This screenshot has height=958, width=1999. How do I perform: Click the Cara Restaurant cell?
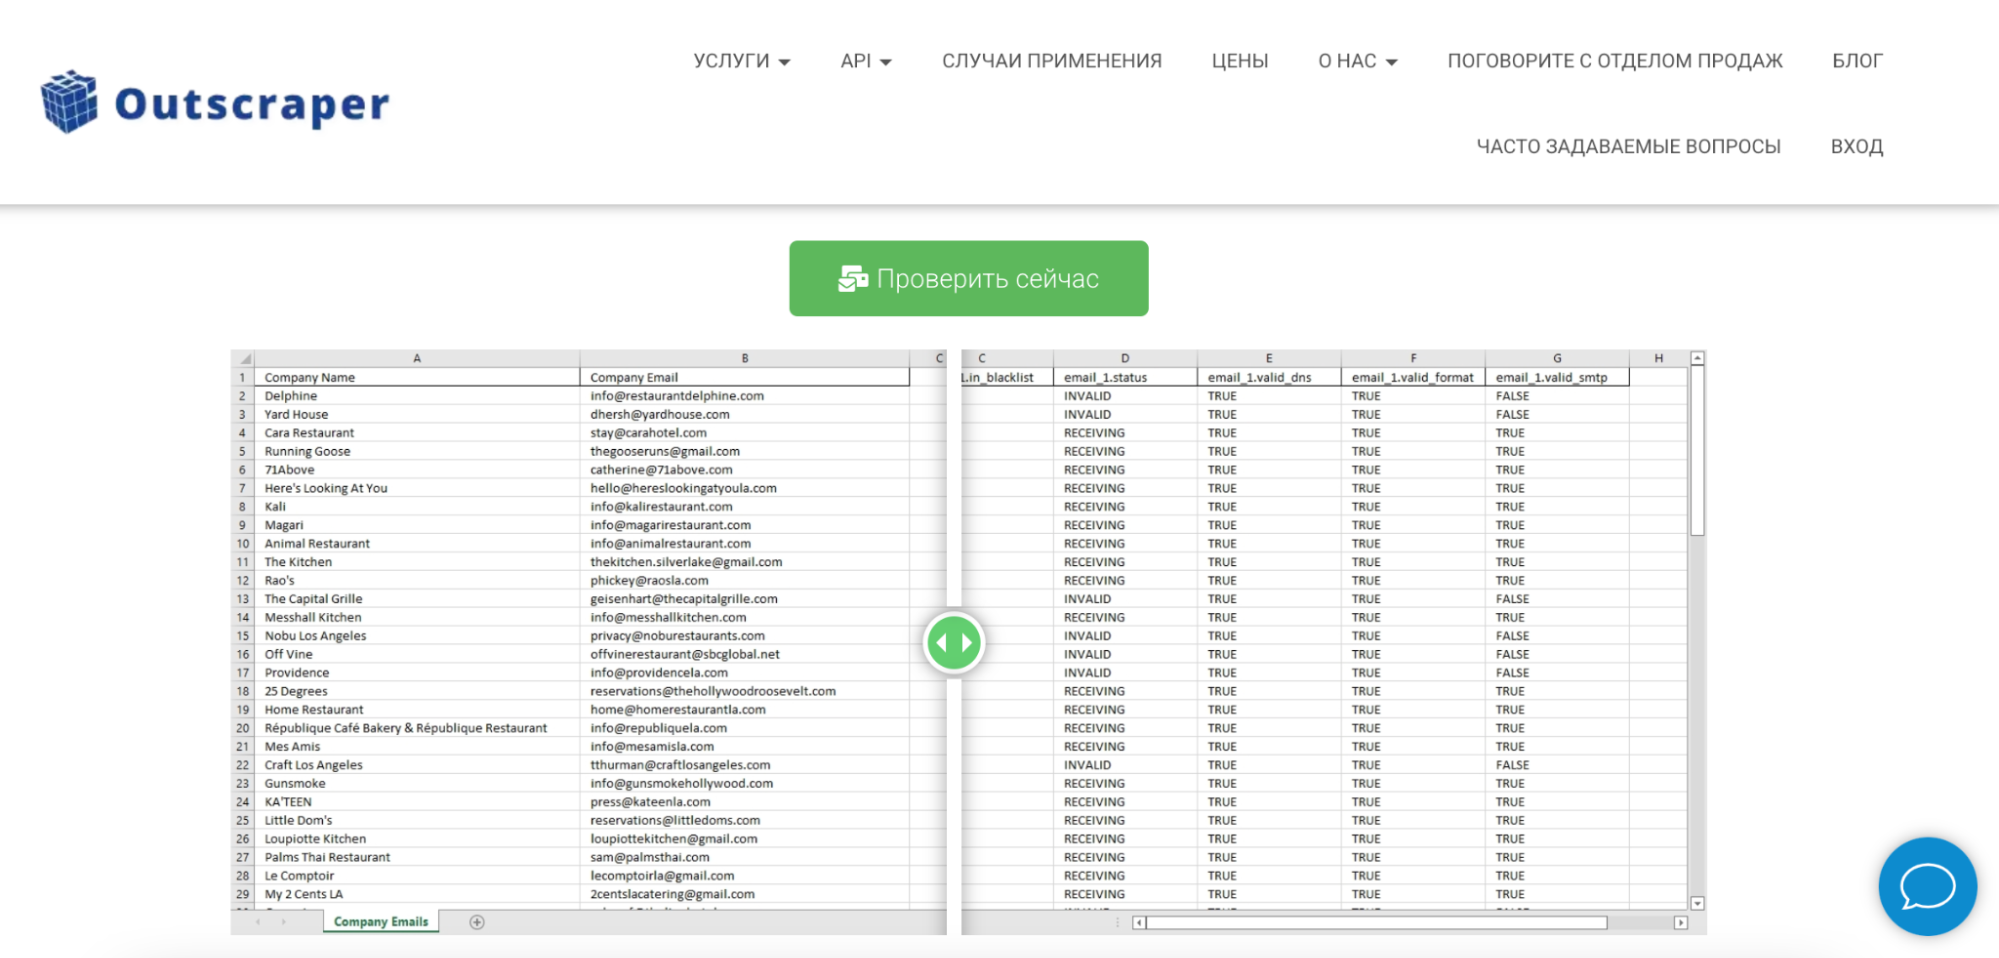417,433
